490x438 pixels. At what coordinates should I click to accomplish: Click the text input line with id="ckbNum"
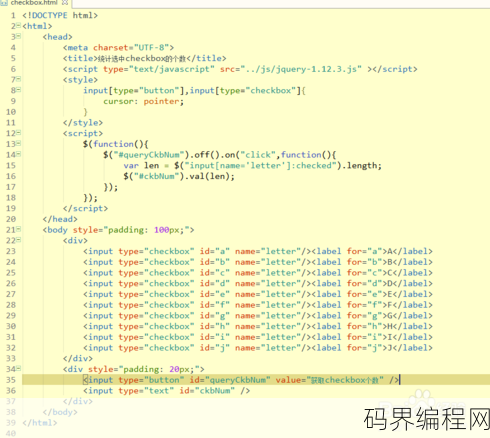coord(167,391)
